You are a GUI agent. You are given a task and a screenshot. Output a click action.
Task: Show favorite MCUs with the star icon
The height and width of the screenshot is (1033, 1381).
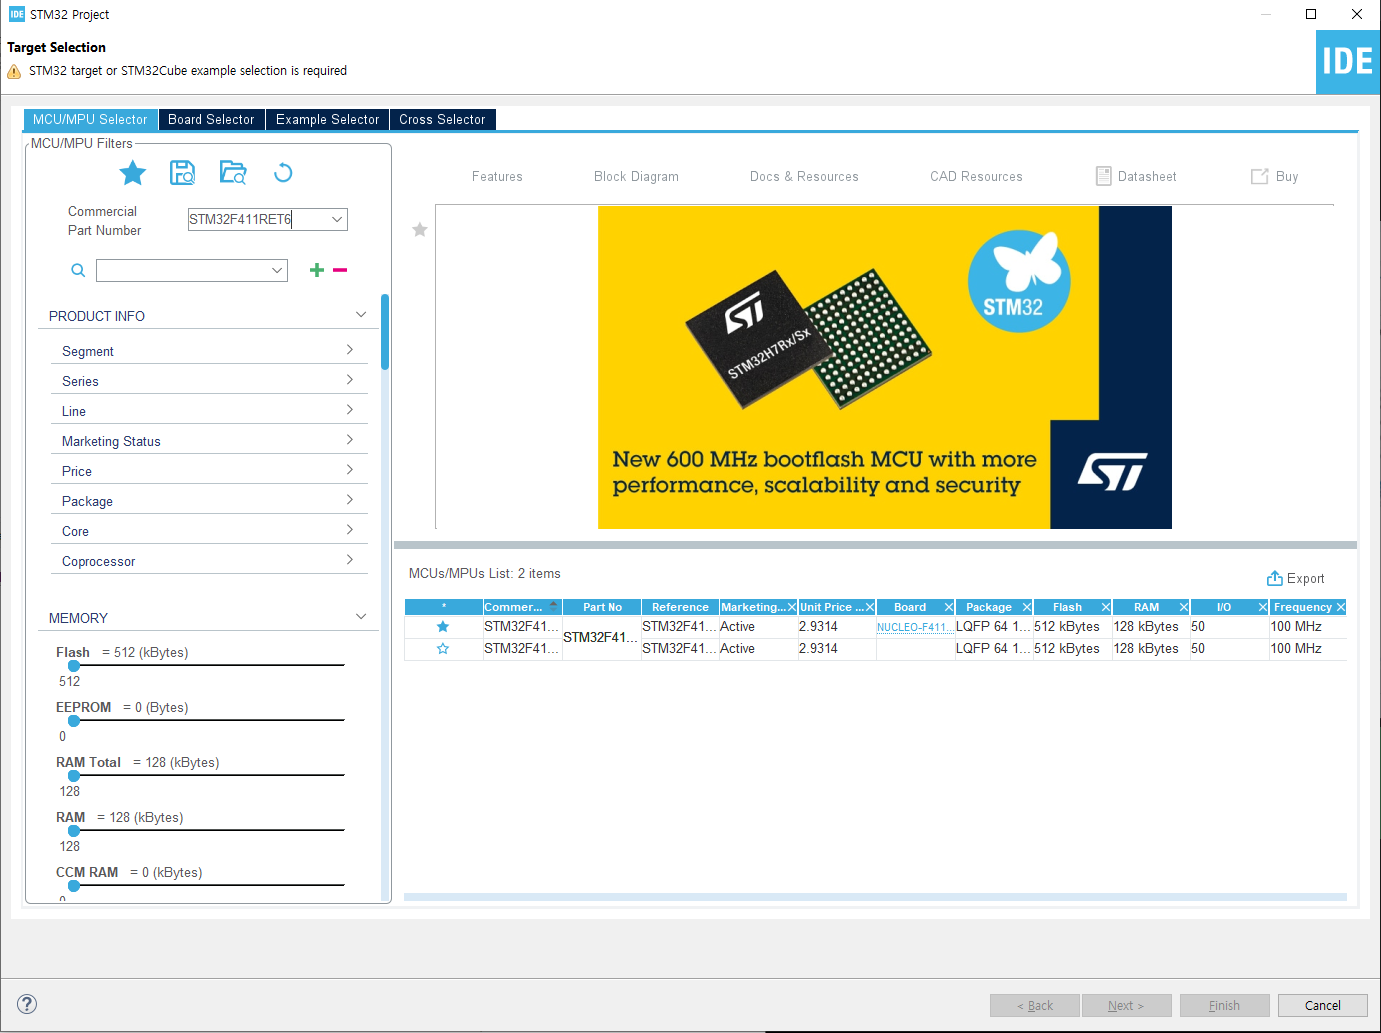[x=132, y=173]
